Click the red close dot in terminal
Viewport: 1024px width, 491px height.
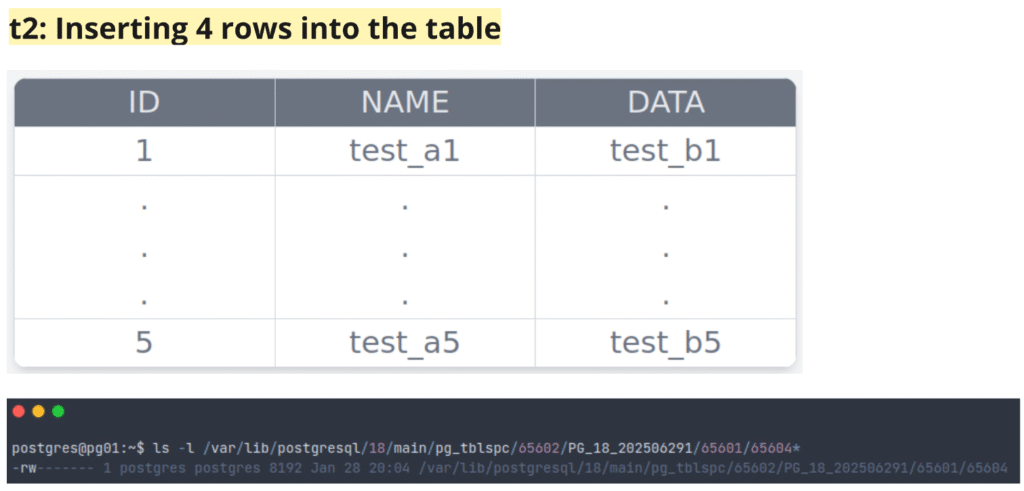click(19, 411)
